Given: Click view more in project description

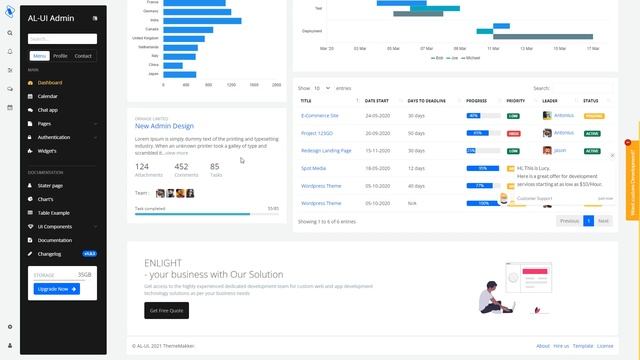Looking at the screenshot, I should (177, 153).
